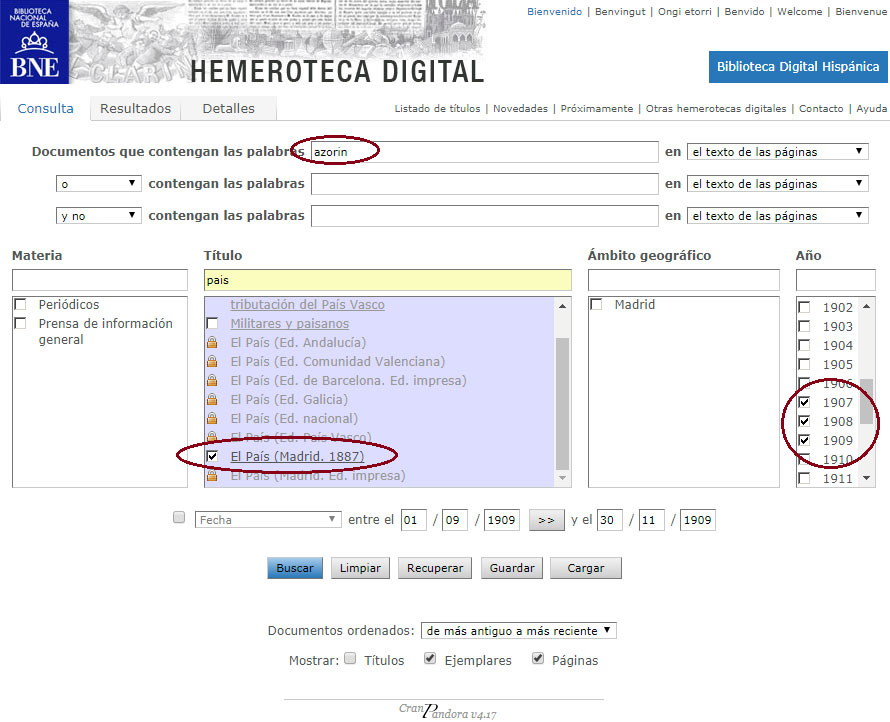
Task: Check the year 1905 checkbox
Action: (804, 364)
